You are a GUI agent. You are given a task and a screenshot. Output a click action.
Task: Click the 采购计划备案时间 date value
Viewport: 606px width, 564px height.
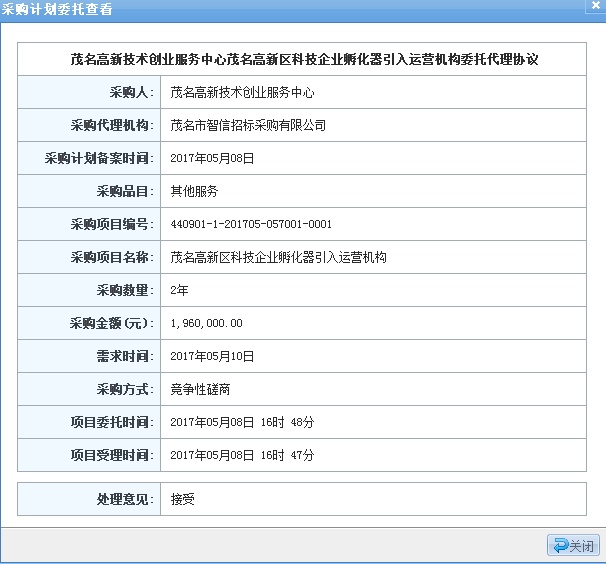point(213,158)
